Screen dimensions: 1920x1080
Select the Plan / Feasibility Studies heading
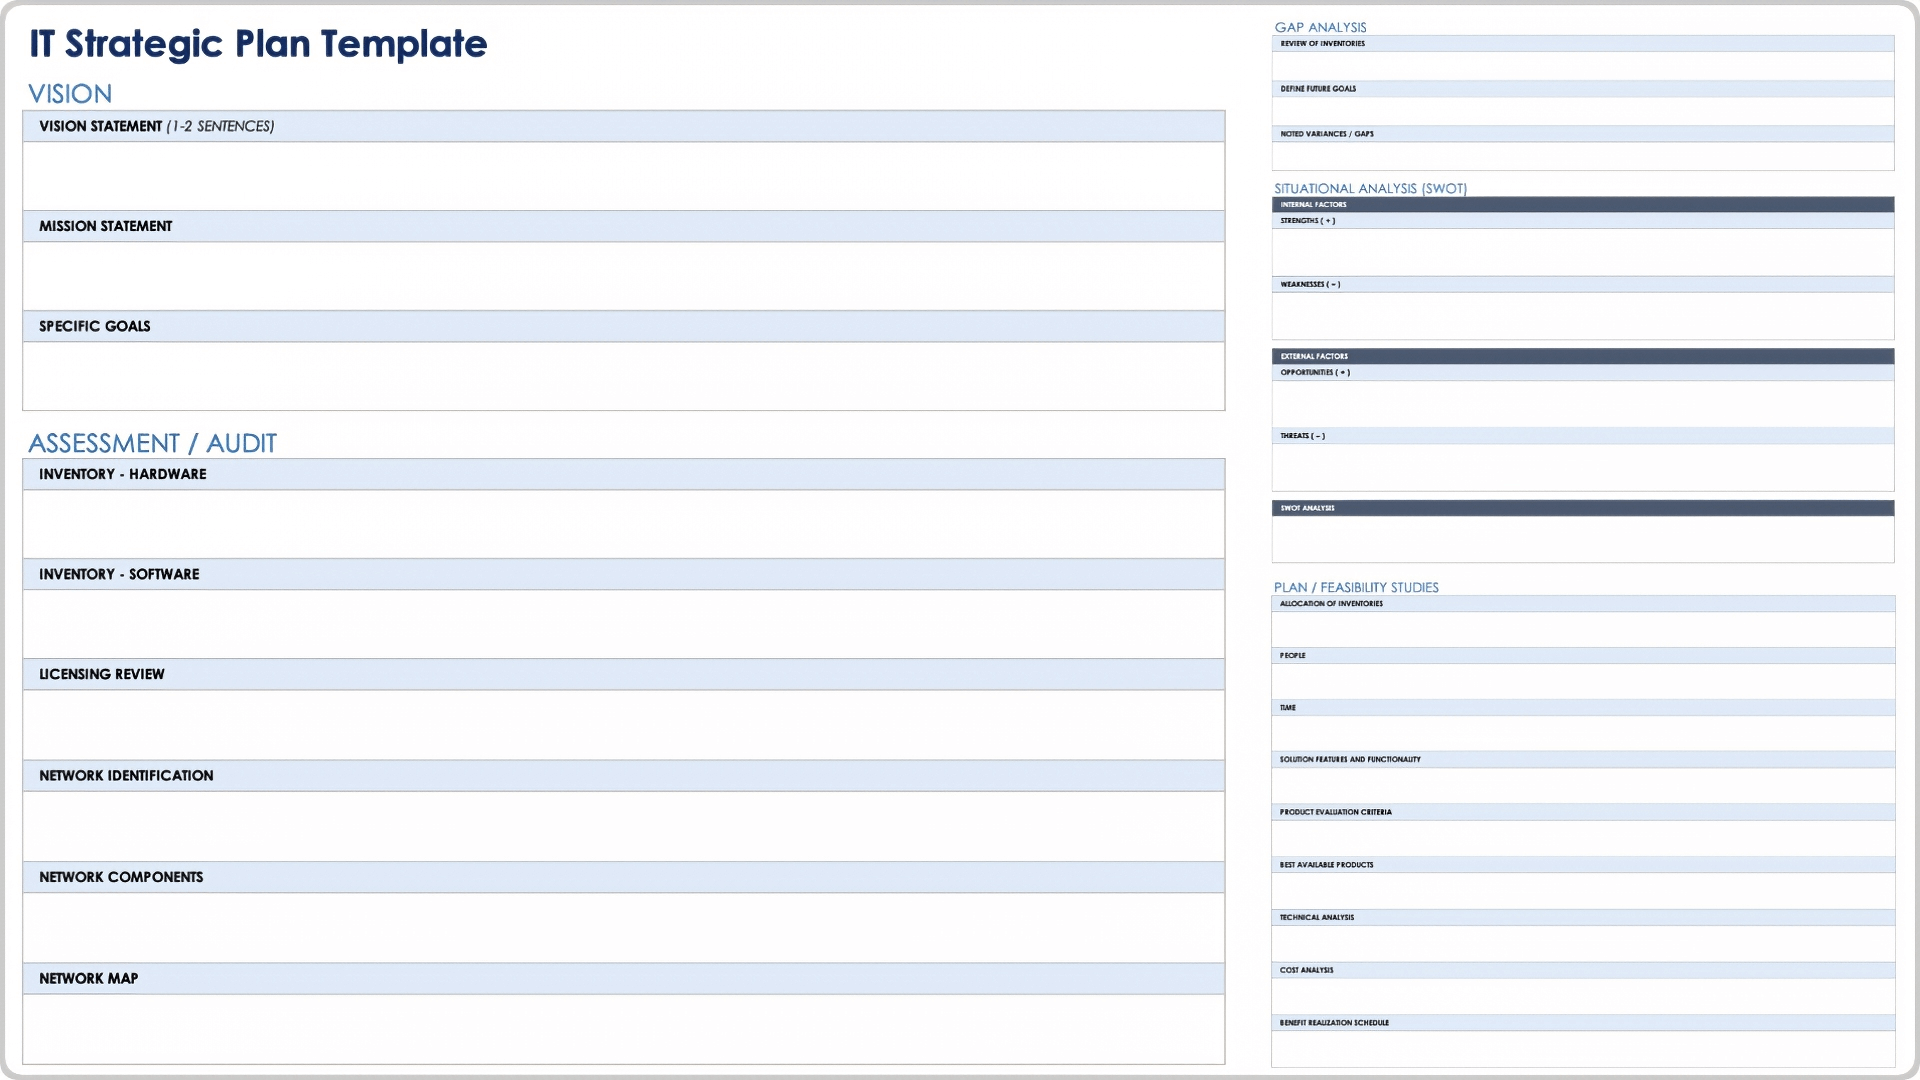(1356, 587)
